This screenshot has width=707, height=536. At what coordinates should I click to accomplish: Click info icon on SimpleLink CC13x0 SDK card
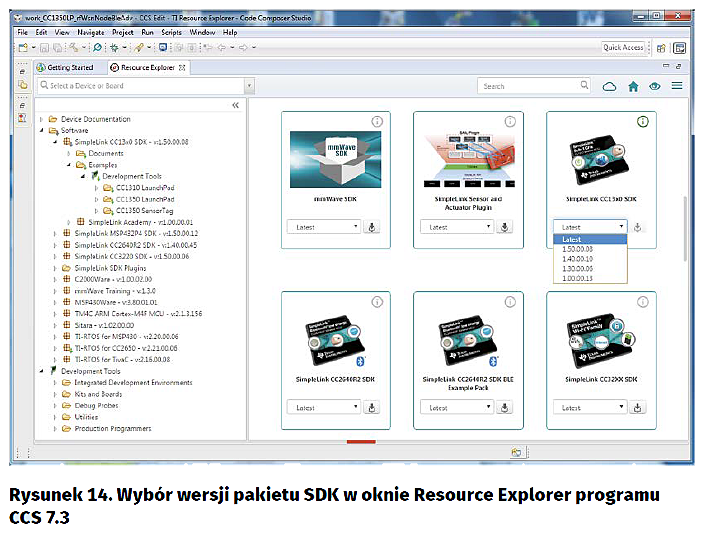[x=643, y=121]
